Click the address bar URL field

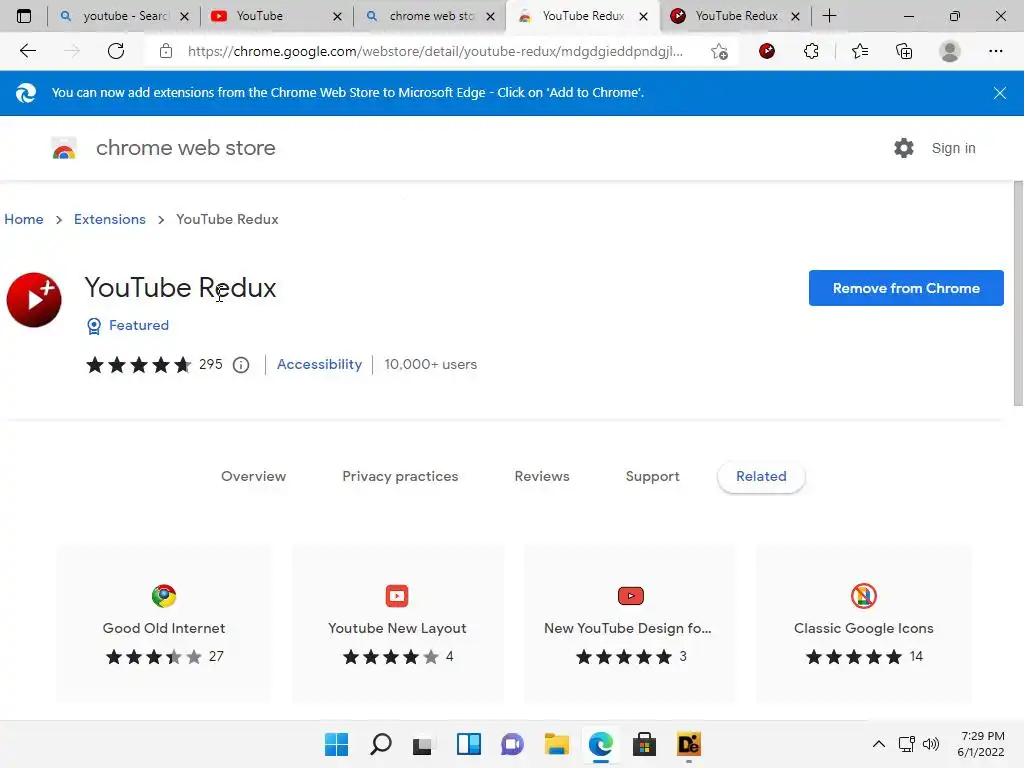435,51
